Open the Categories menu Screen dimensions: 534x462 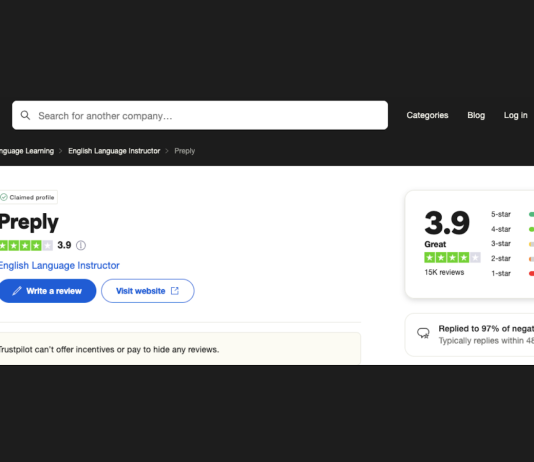coord(427,115)
